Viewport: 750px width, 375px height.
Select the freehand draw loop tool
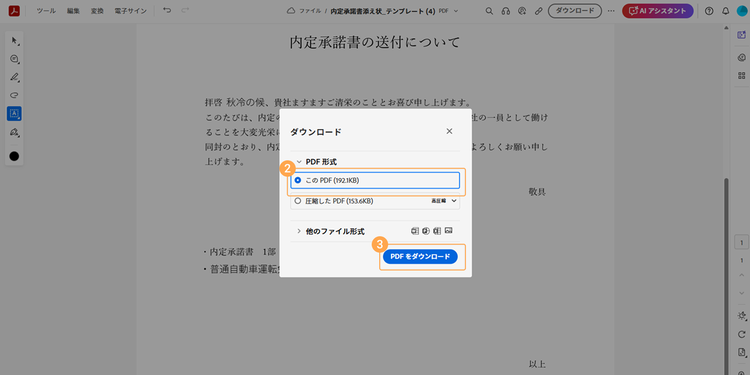[x=14, y=95]
